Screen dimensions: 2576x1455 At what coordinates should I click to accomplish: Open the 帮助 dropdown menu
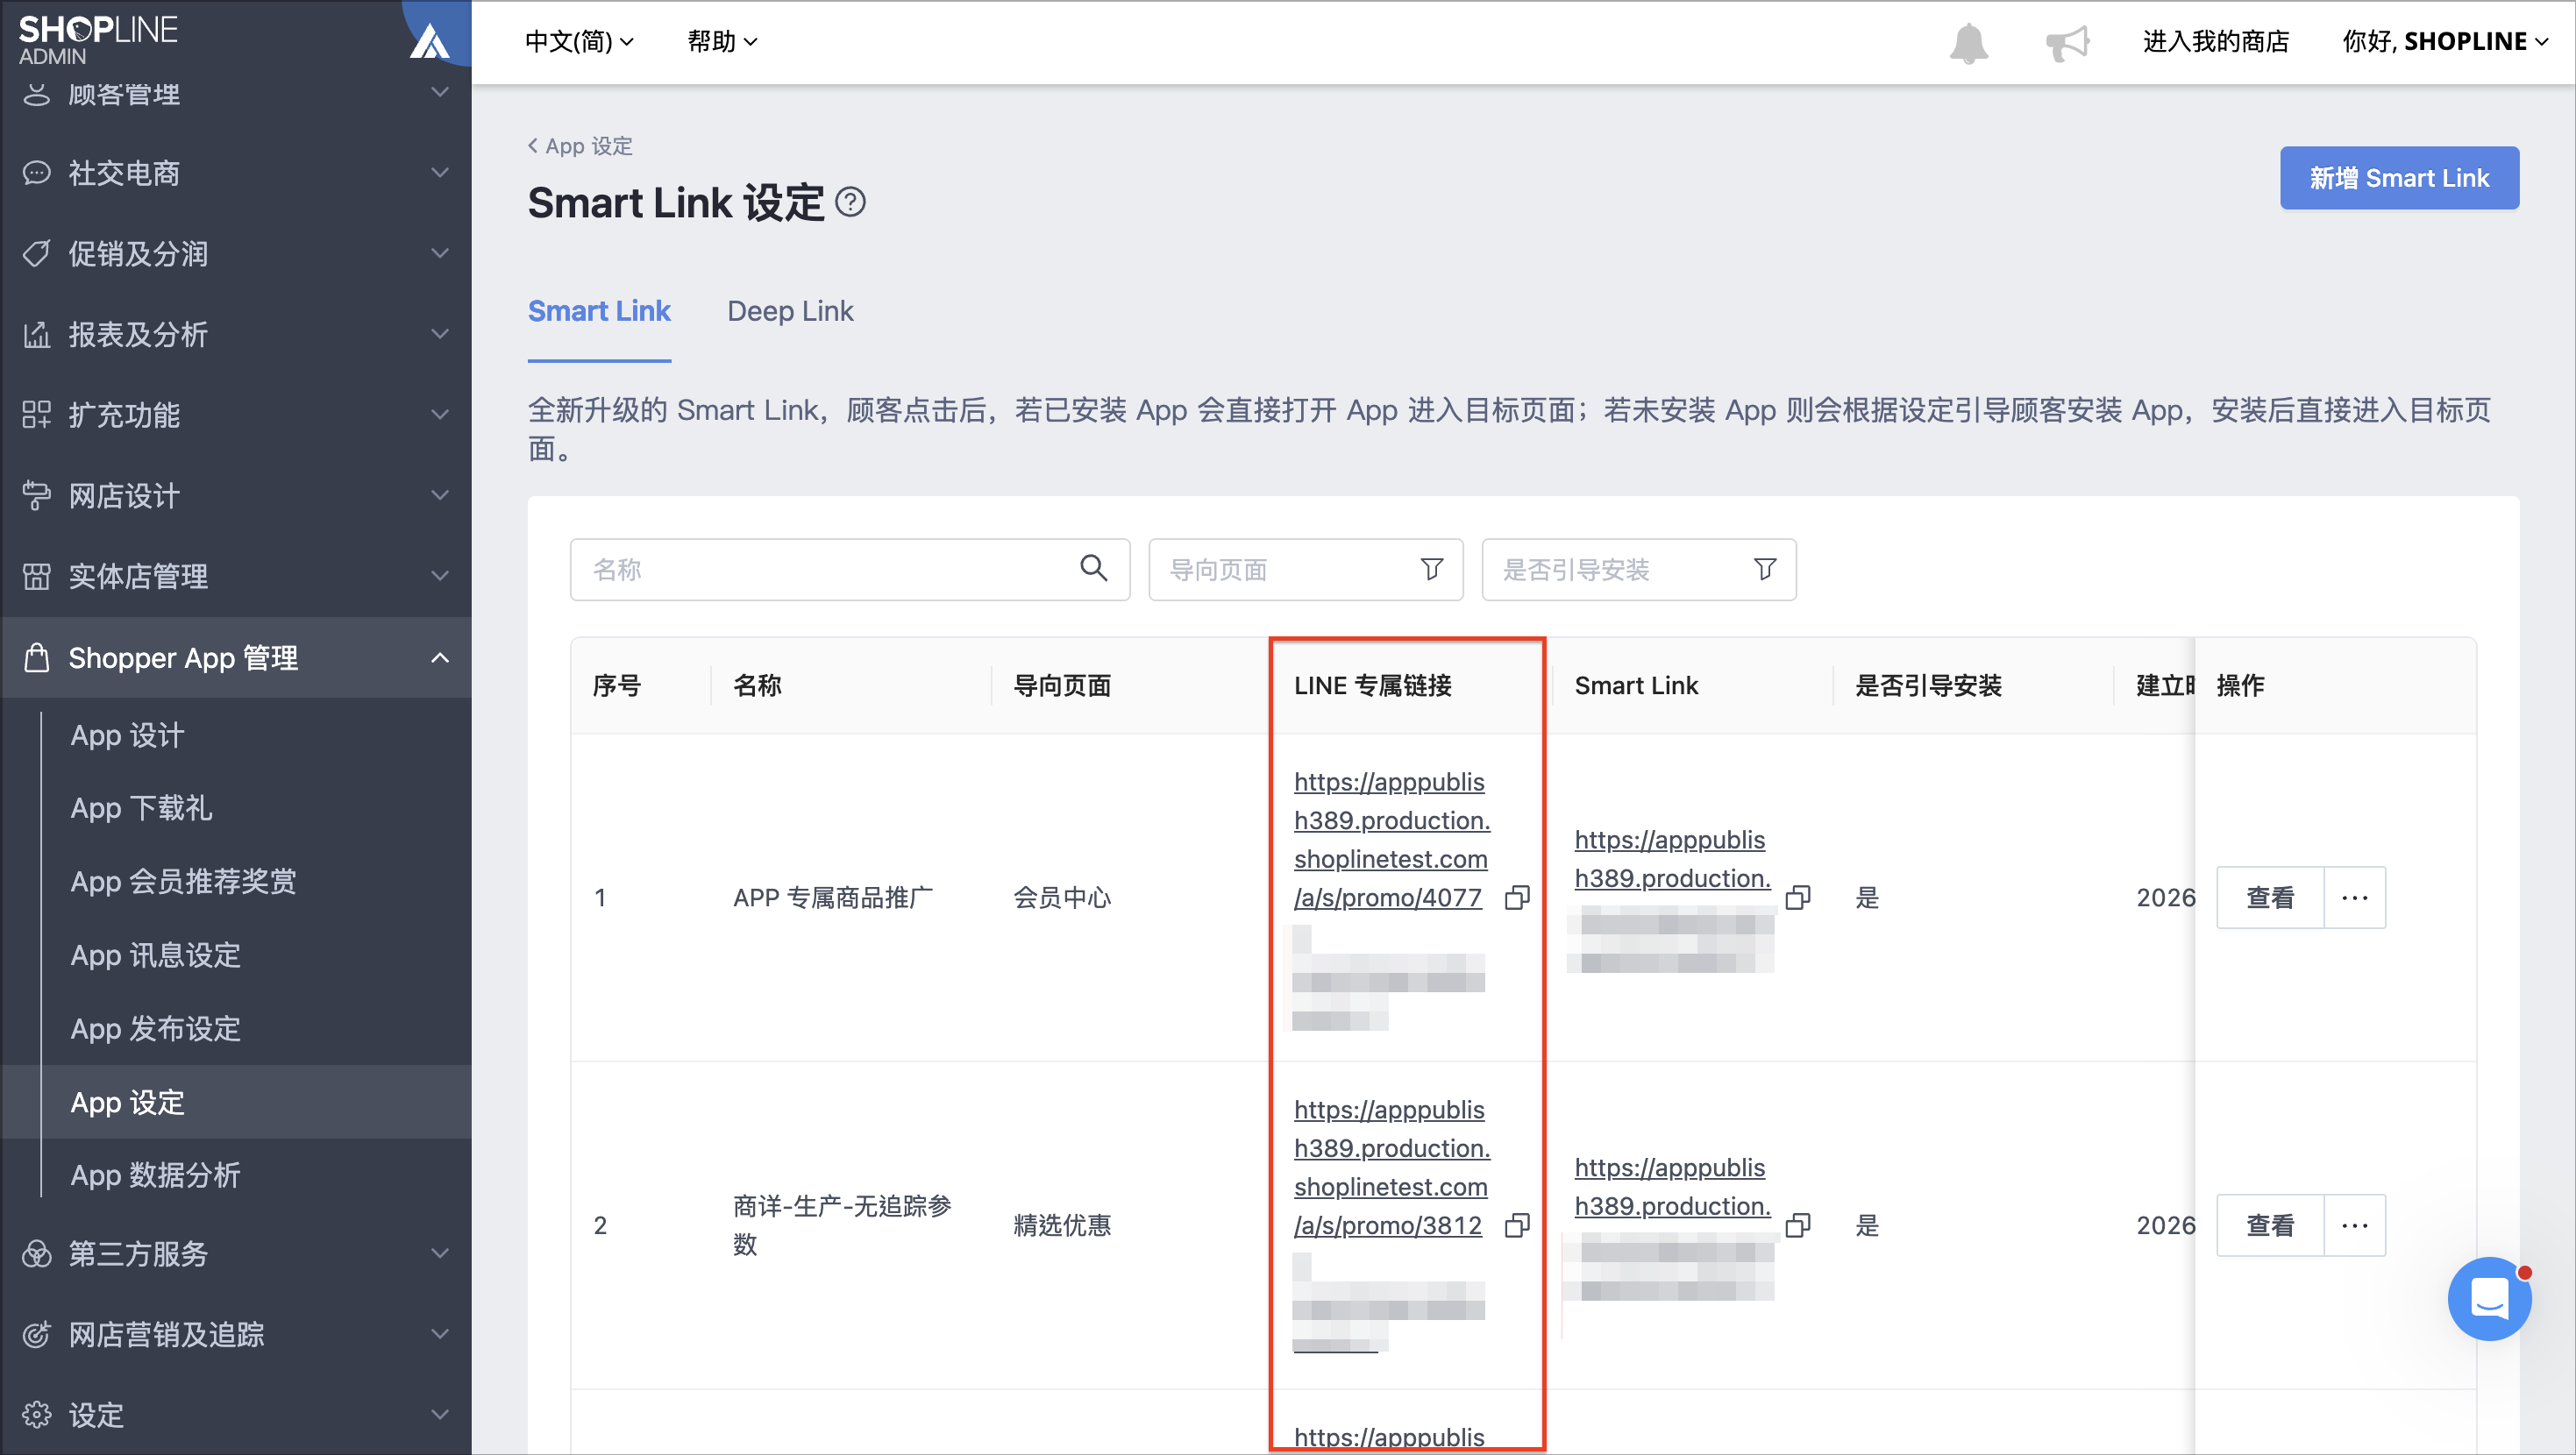point(722,41)
